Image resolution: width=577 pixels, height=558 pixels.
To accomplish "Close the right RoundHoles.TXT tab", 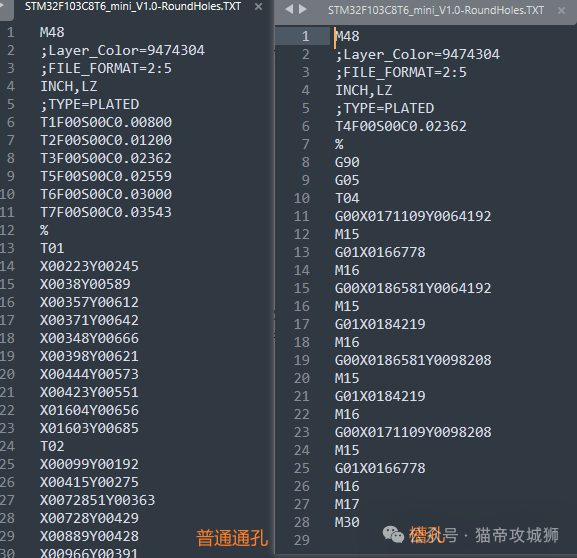I will [562, 11].
